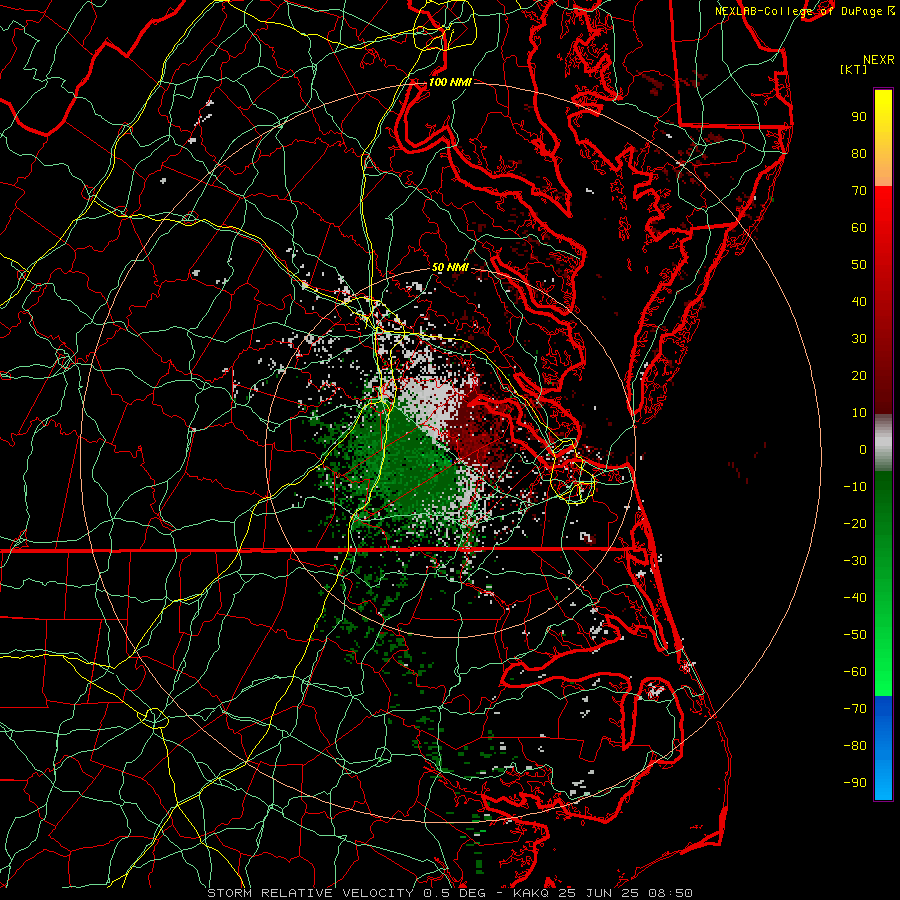
Task: Click the 70 value on the velocity scale
Action: click(859, 191)
